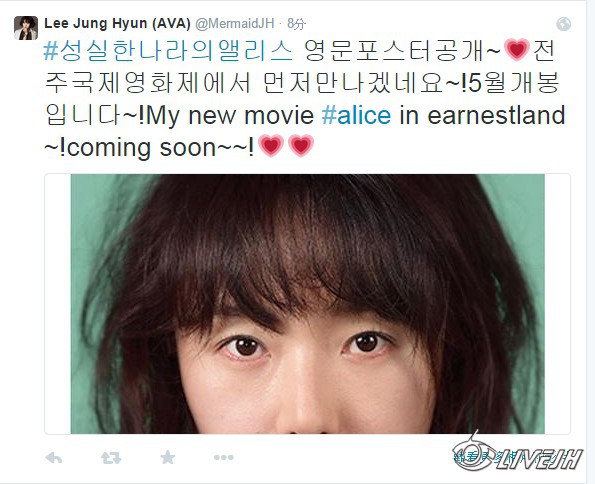Retweet the Alice in Earnestland post

click(111, 458)
